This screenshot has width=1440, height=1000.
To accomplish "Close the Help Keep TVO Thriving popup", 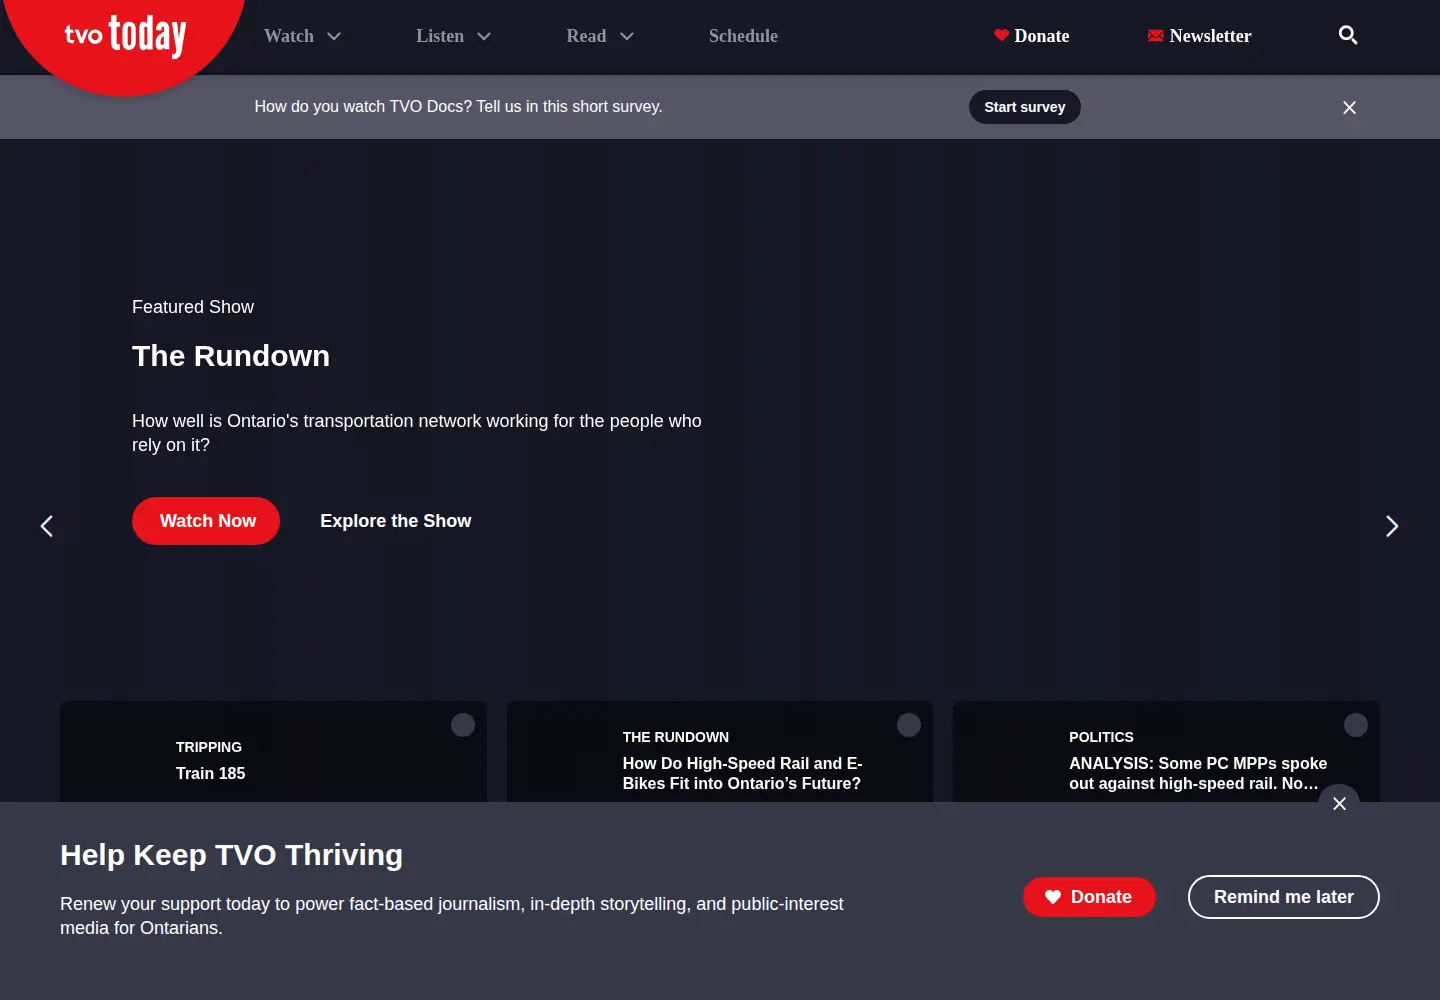I will tap(1339, 803).
